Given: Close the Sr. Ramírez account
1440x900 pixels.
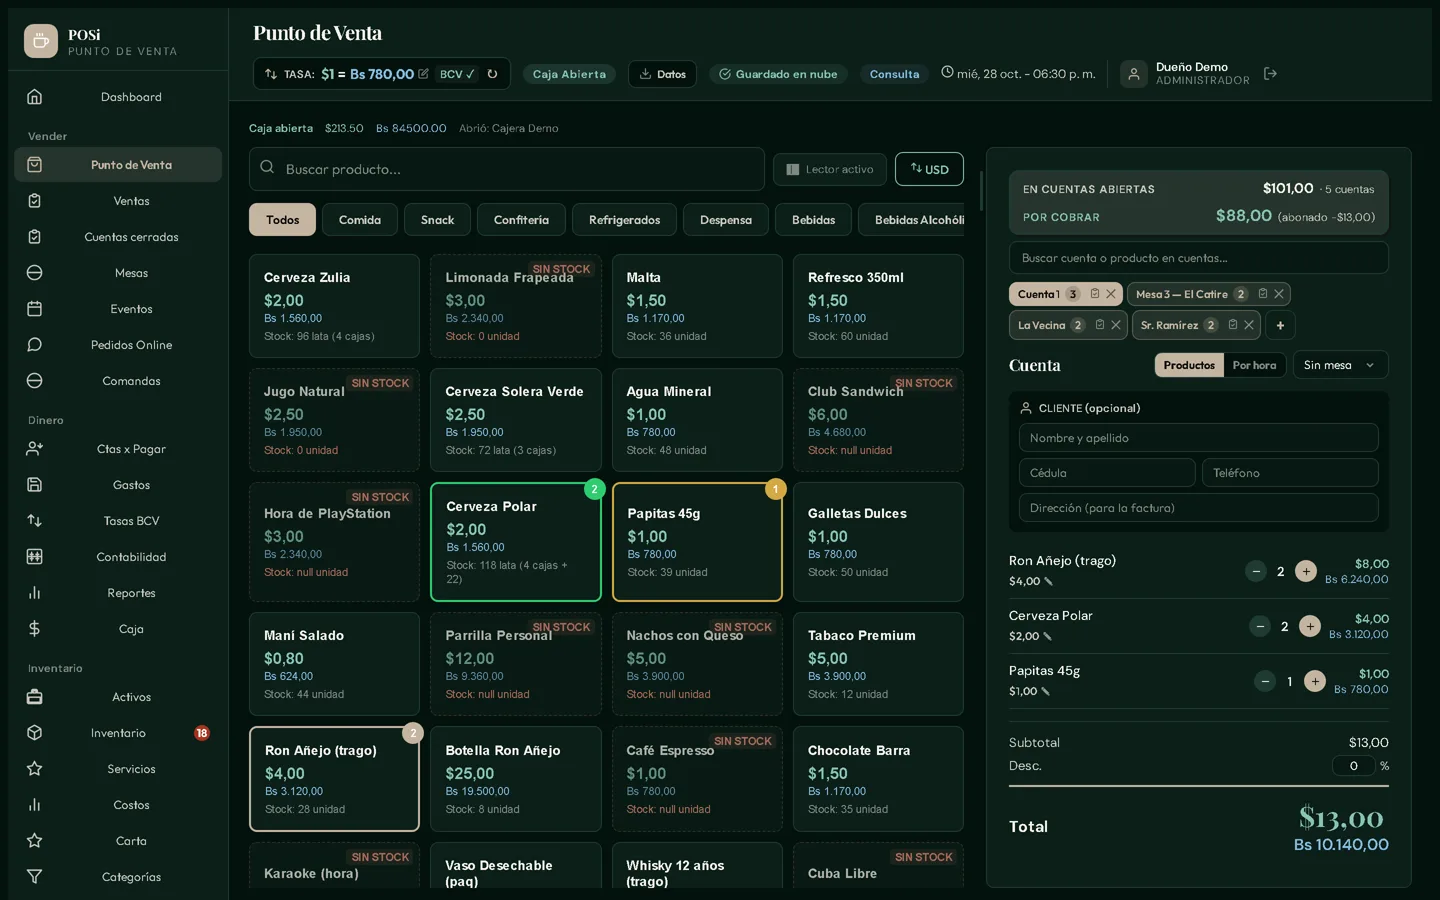Looking at the screenshot, I should coord(1249,325).
